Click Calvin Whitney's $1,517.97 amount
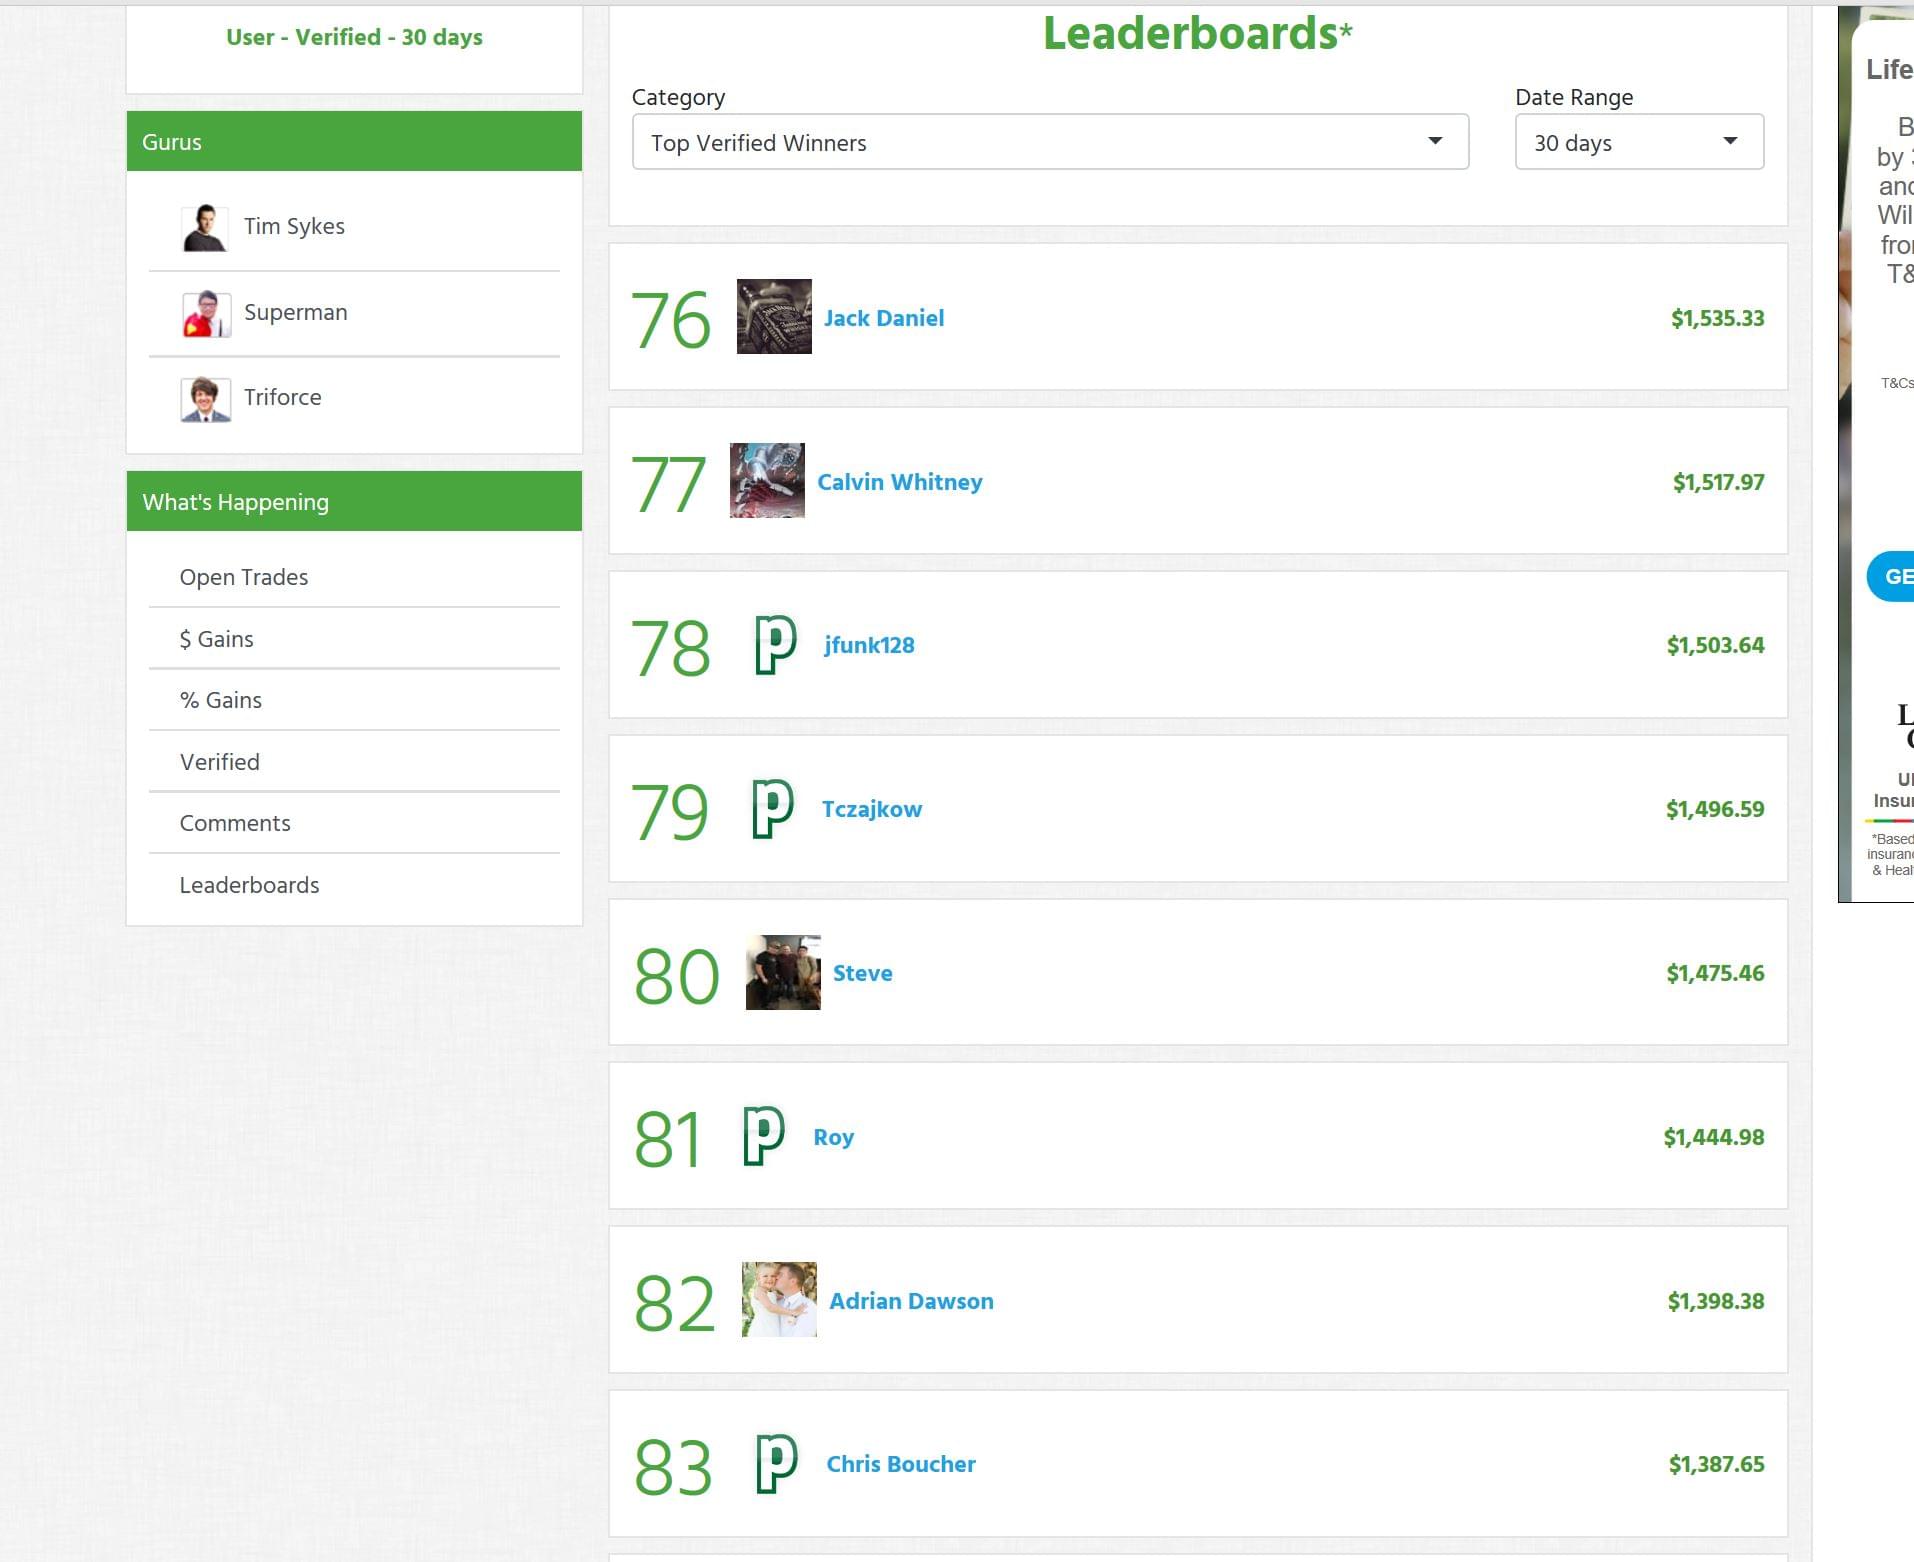This screenshot has width=1914, height=1562. (1718, 482)
